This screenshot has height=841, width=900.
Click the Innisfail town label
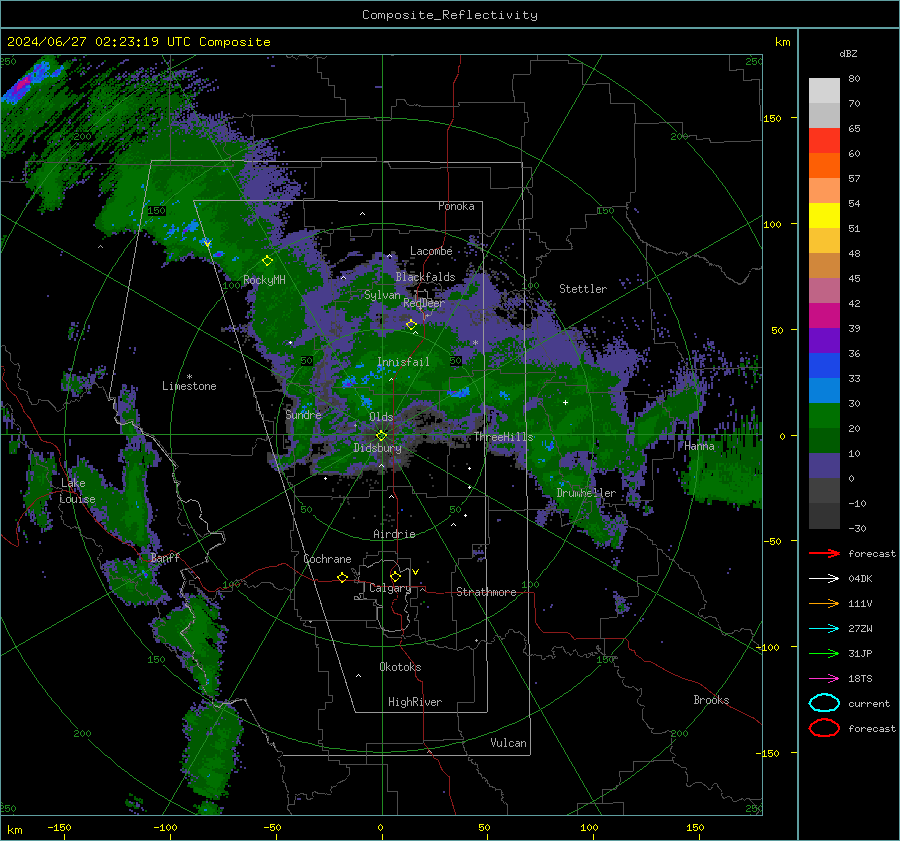tap(403, 362)
